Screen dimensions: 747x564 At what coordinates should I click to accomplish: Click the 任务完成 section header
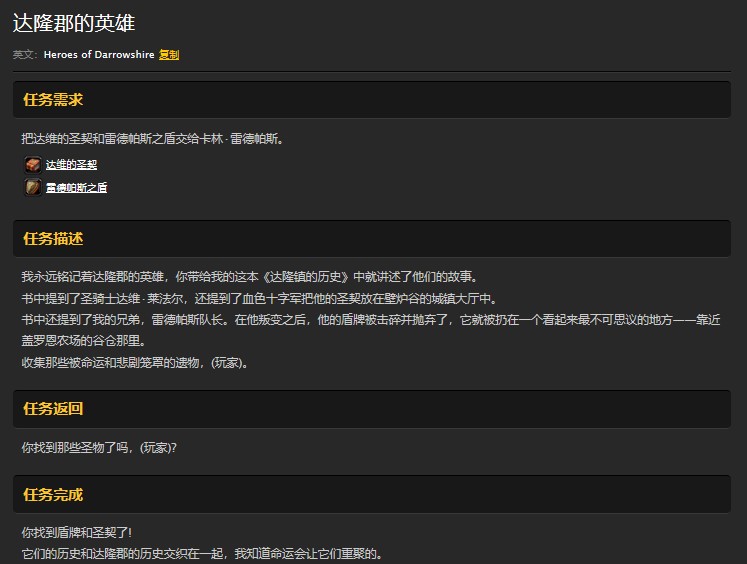pos(53,495)
